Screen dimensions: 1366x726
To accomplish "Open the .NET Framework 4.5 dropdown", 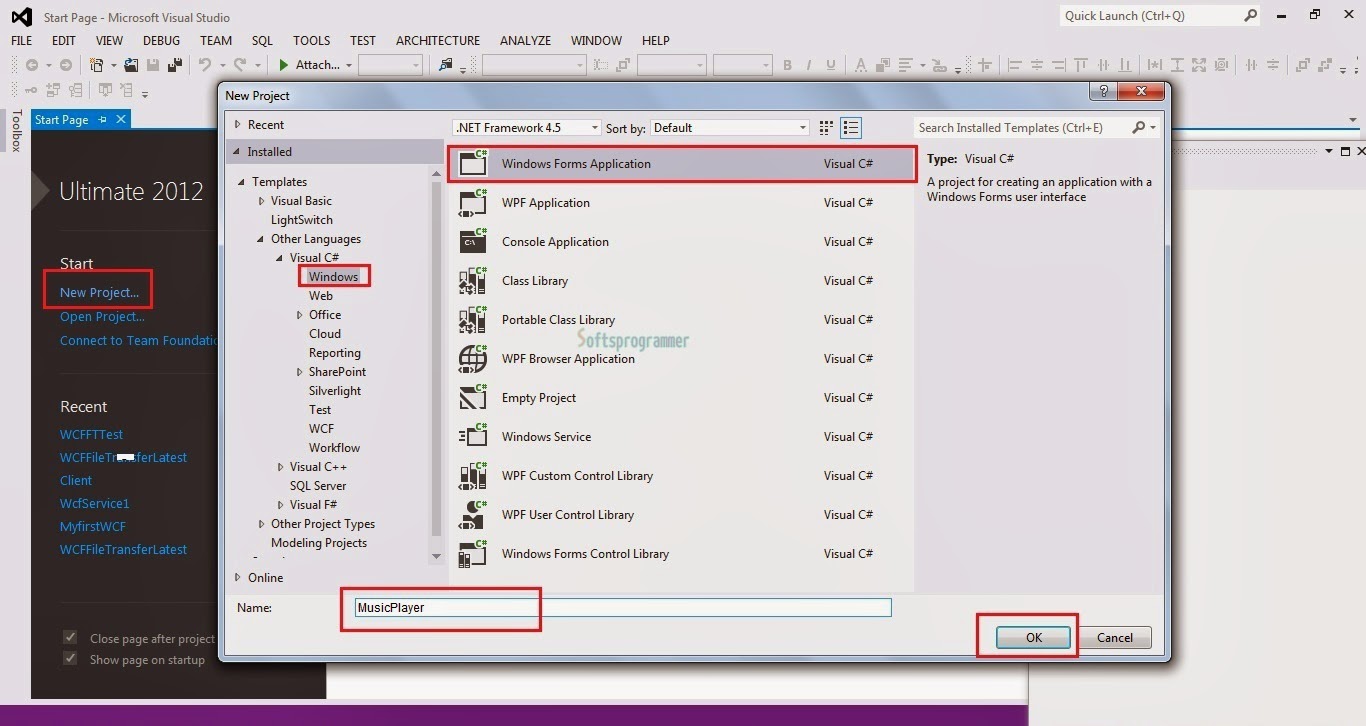I will tap(592, 127).
